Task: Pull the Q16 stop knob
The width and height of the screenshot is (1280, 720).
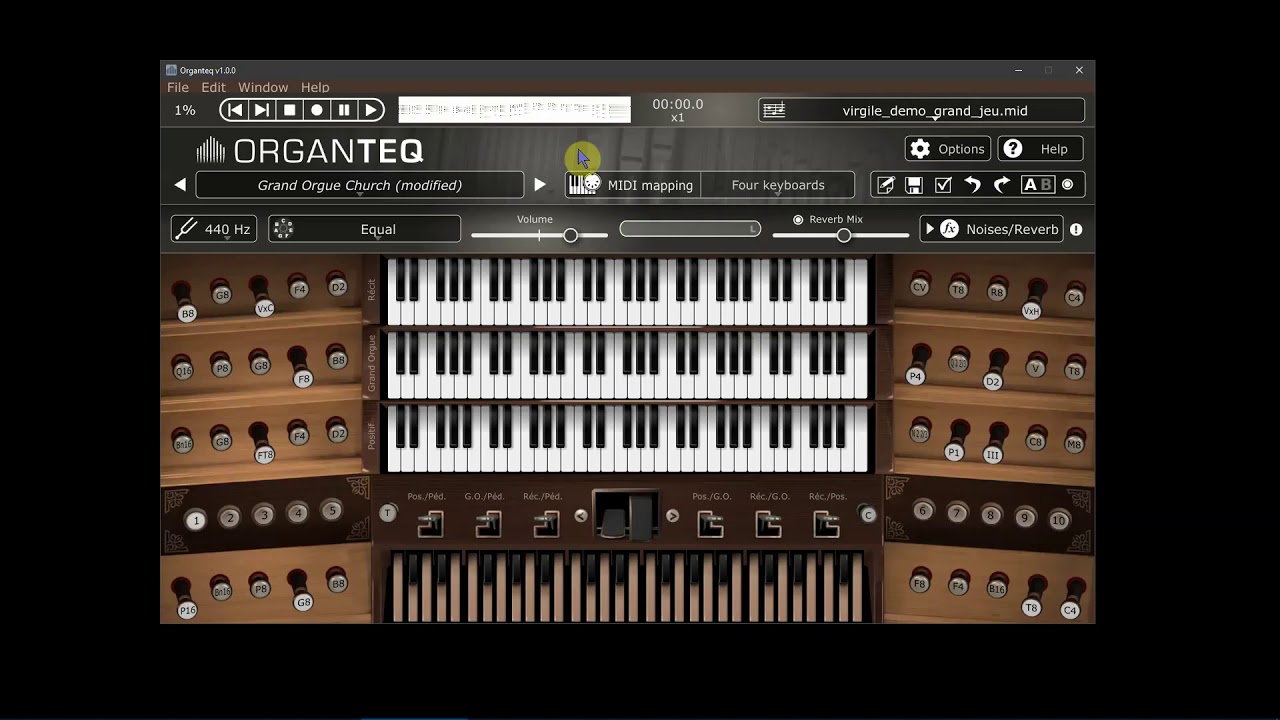Action: (x=183, y=369)
